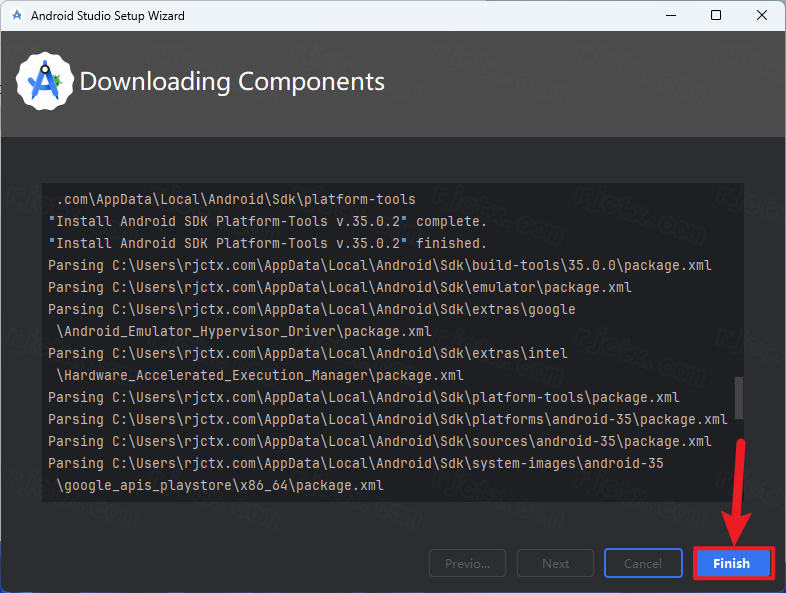
Task: Click the Cancel button
Action: (643, 563)
